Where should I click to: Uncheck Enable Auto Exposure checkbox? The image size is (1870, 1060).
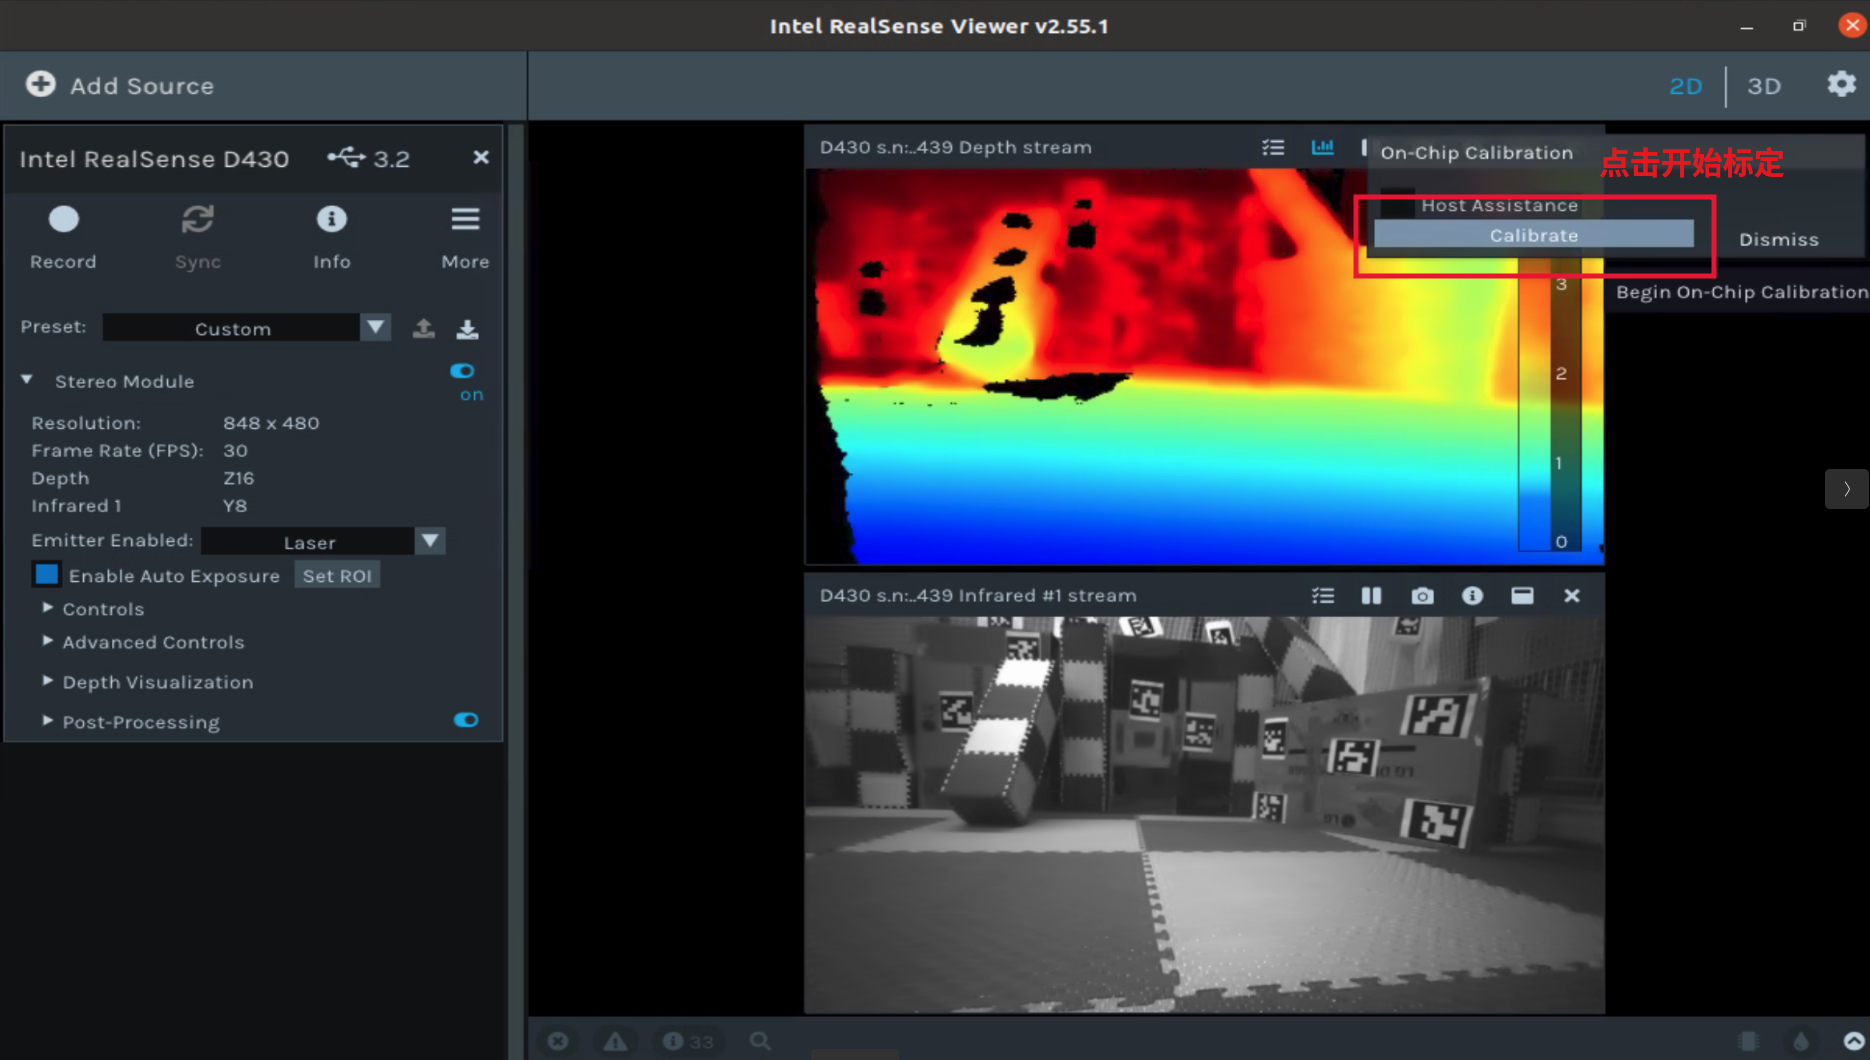tap(47, 575)
